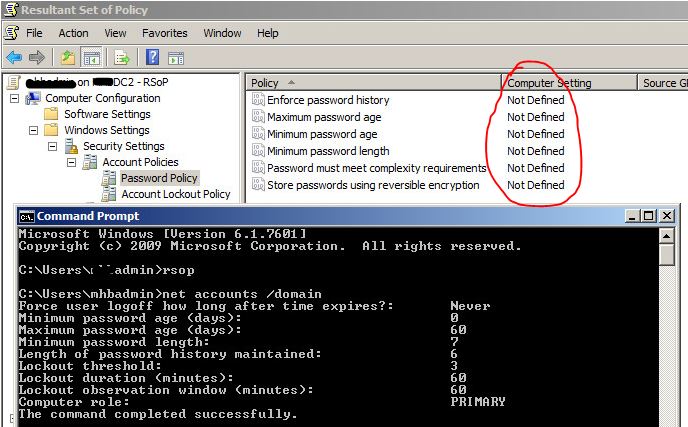The image size is (688, 427).
Task: Select the Security Settings tree label
Action: coord(124,146)
